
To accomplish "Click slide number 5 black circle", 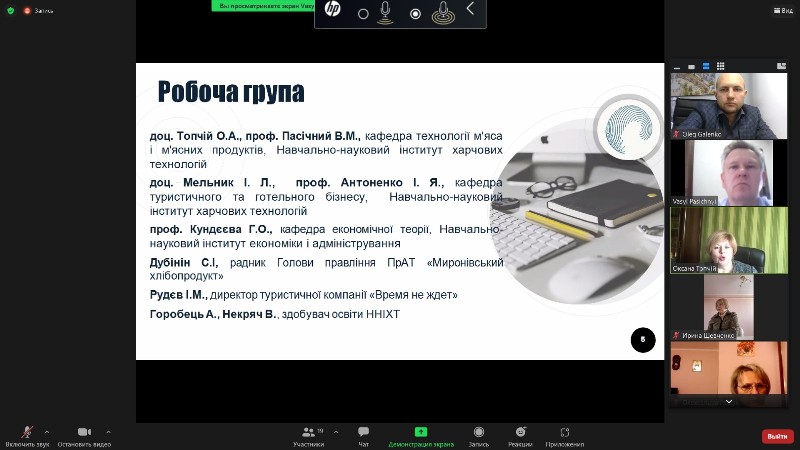I will (x=643, y=340).
